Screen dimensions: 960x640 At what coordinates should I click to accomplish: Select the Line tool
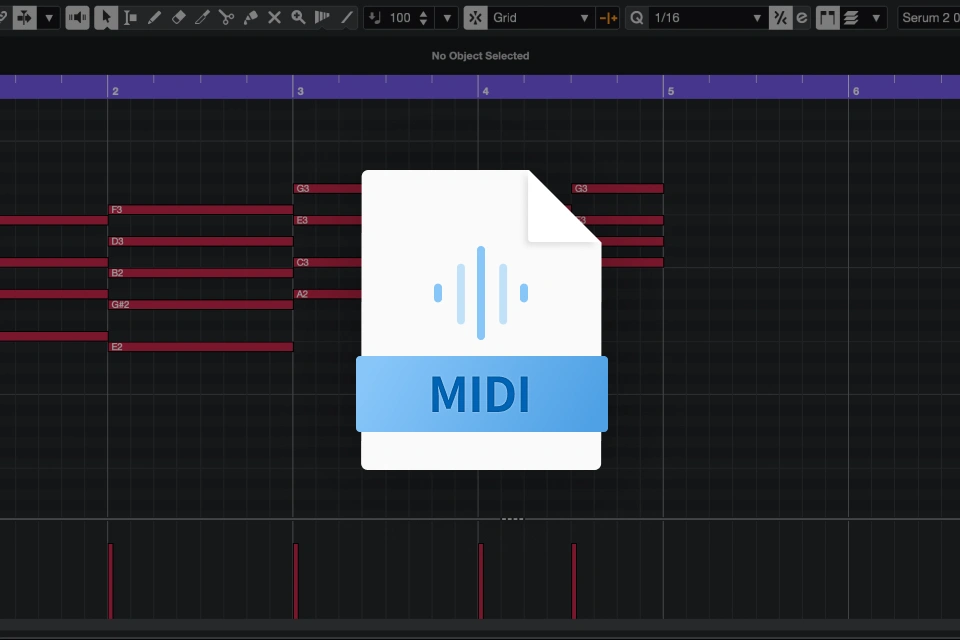click(347, 18)
